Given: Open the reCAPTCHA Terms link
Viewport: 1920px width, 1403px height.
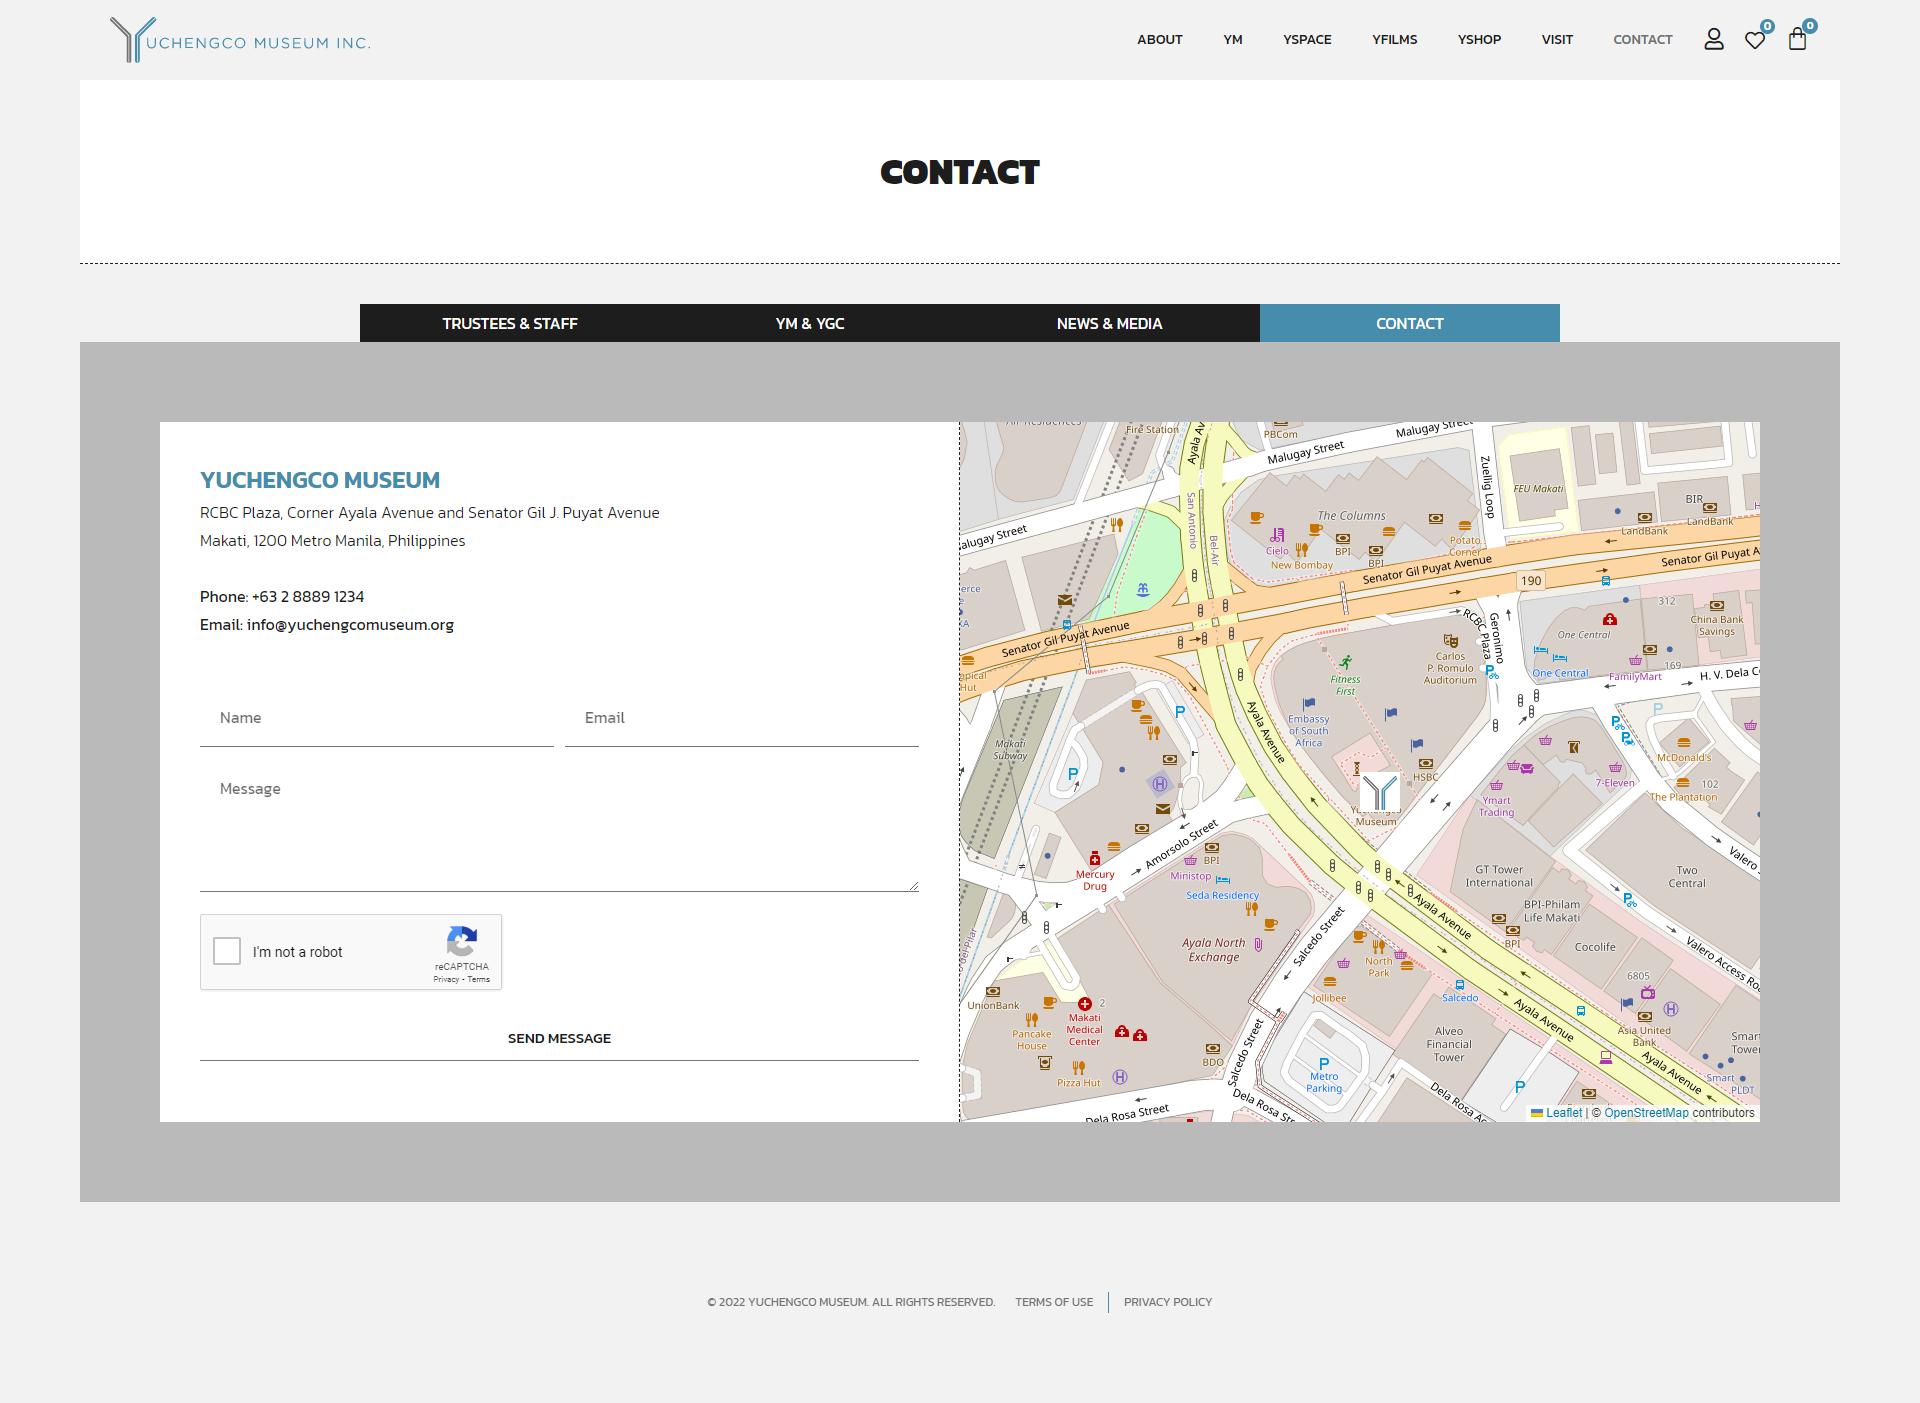Looking at the screenshot, I should pyautogui.click(x=479, y=979).
